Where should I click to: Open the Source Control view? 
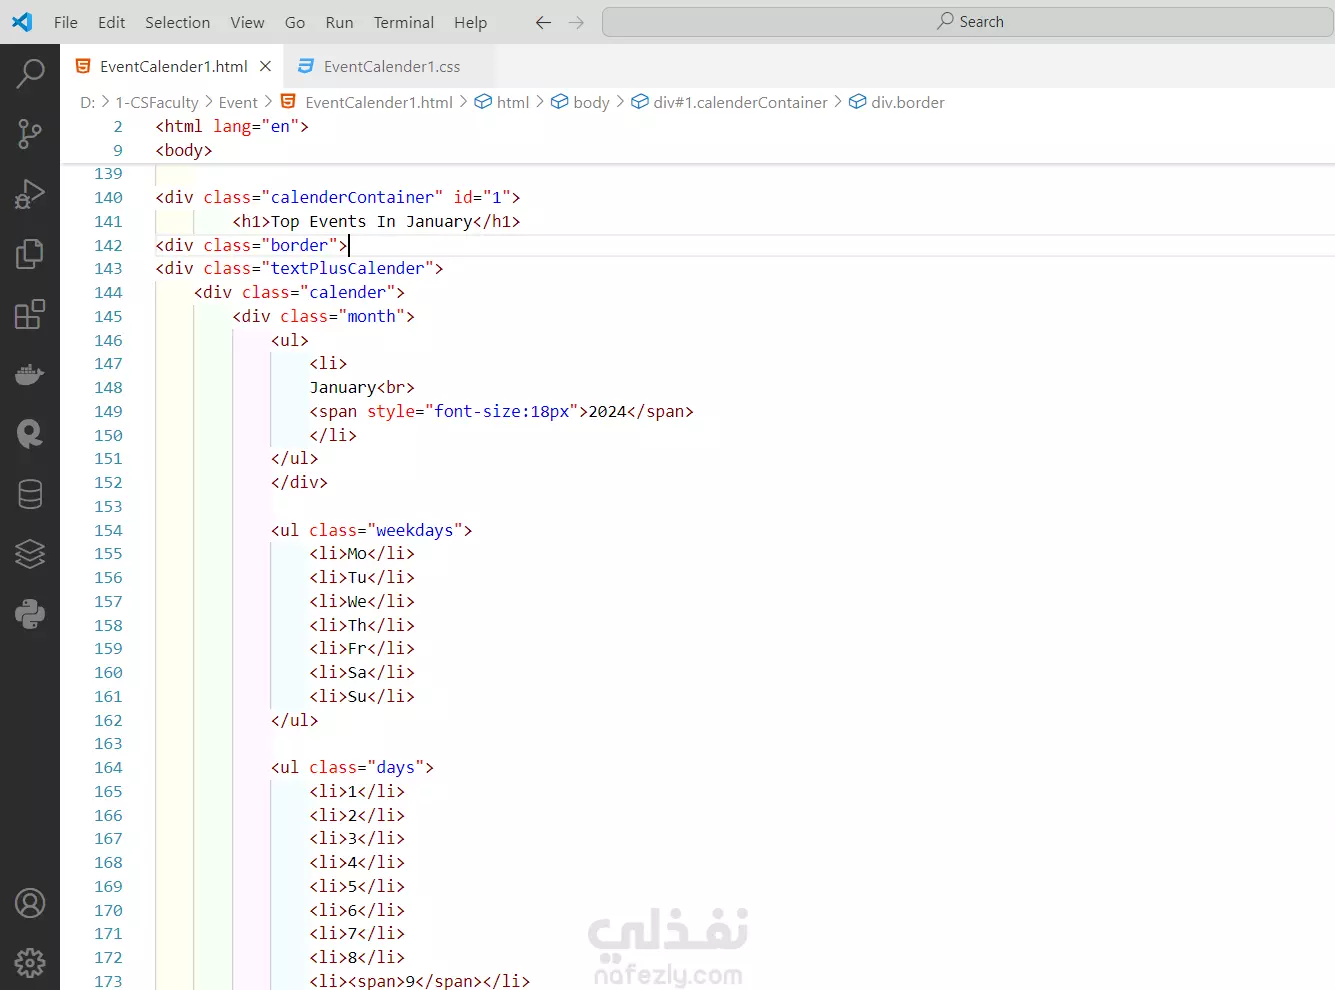click(x=30, y=134)
